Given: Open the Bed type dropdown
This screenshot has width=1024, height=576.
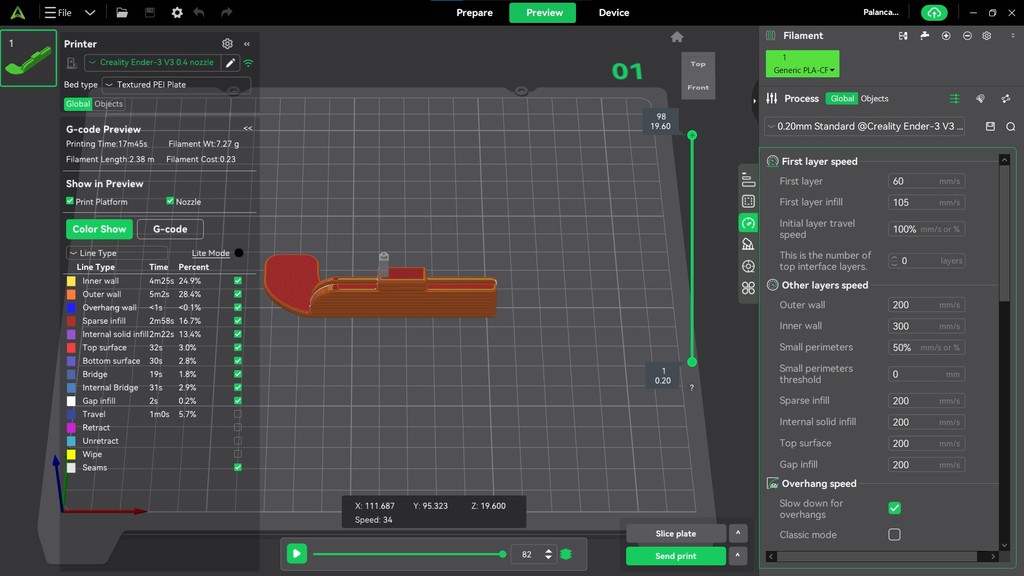Looking at the screenshot, I should 175,85.
